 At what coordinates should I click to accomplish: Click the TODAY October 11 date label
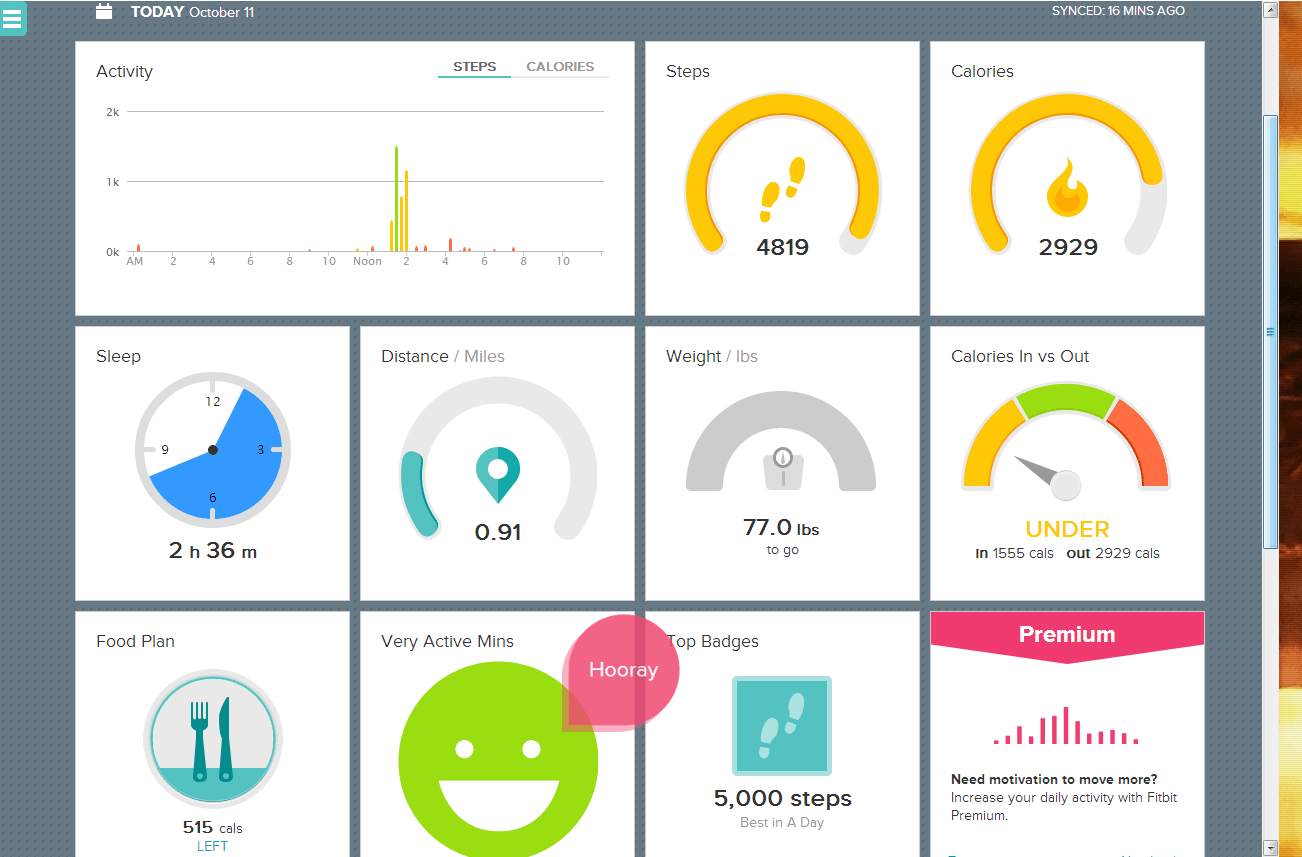pyautogui.click(x=193, y=12)
